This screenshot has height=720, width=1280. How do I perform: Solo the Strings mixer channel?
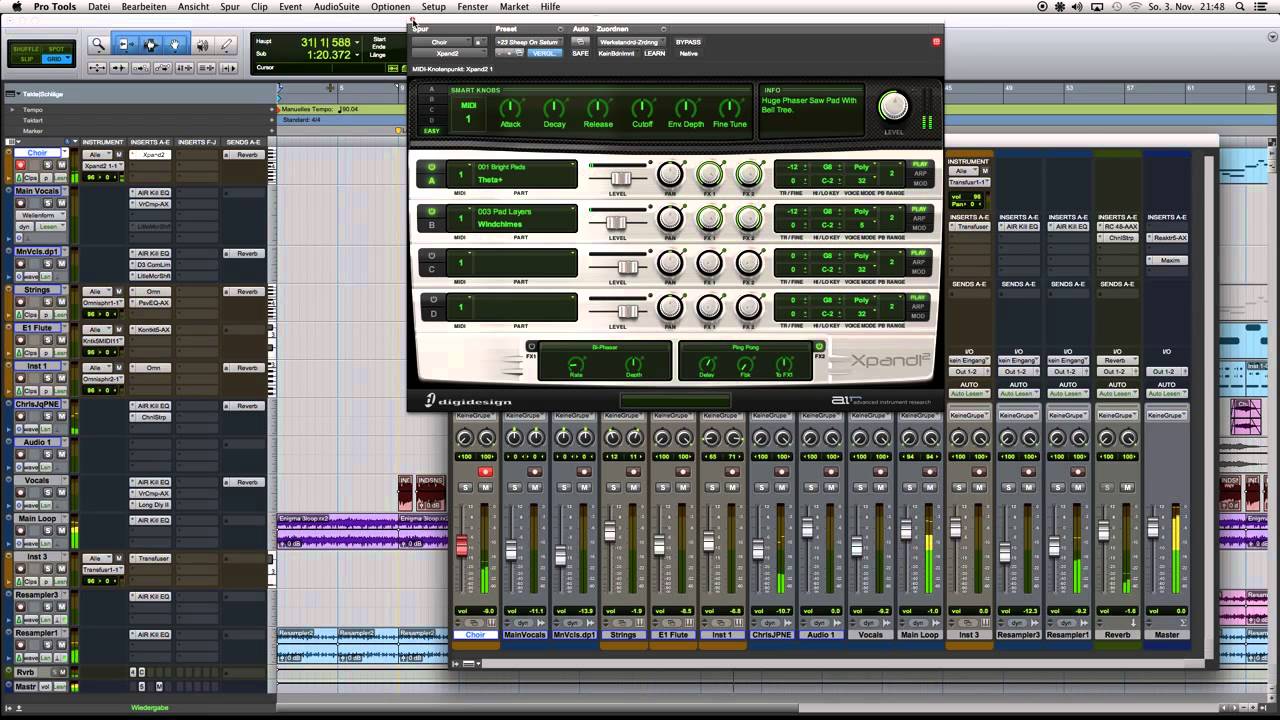coord(614,487)
